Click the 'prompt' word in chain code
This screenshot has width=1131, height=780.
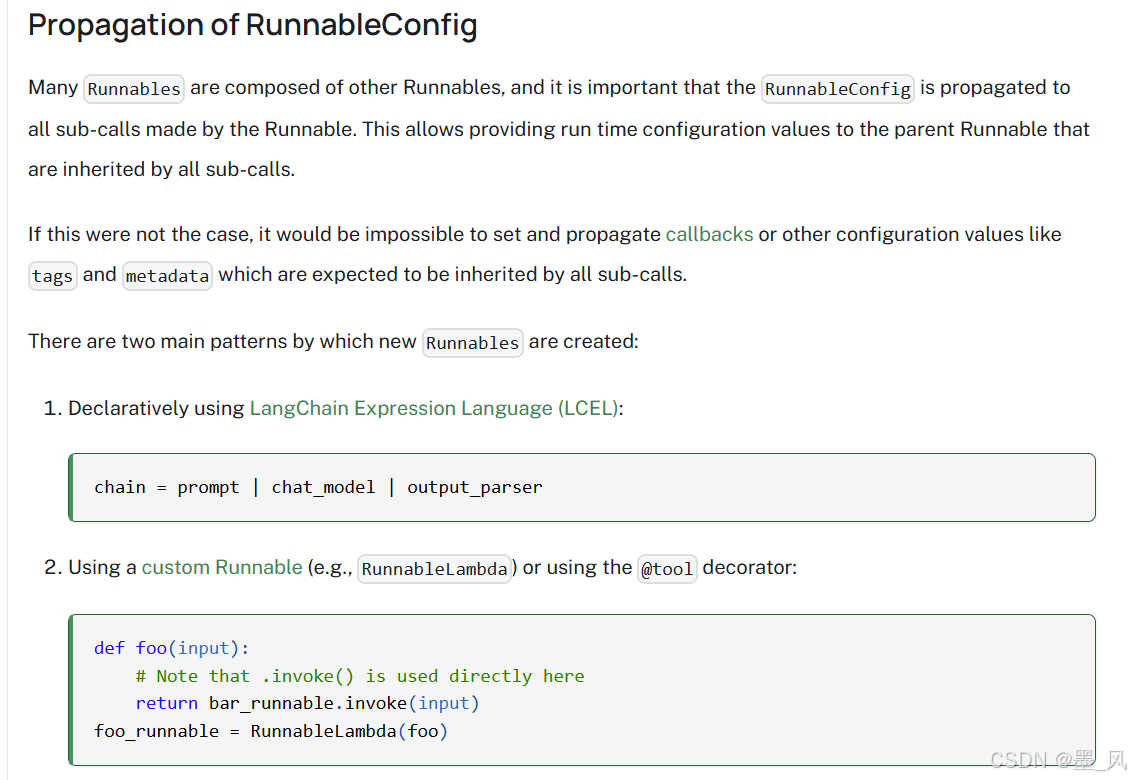point(208,487)
